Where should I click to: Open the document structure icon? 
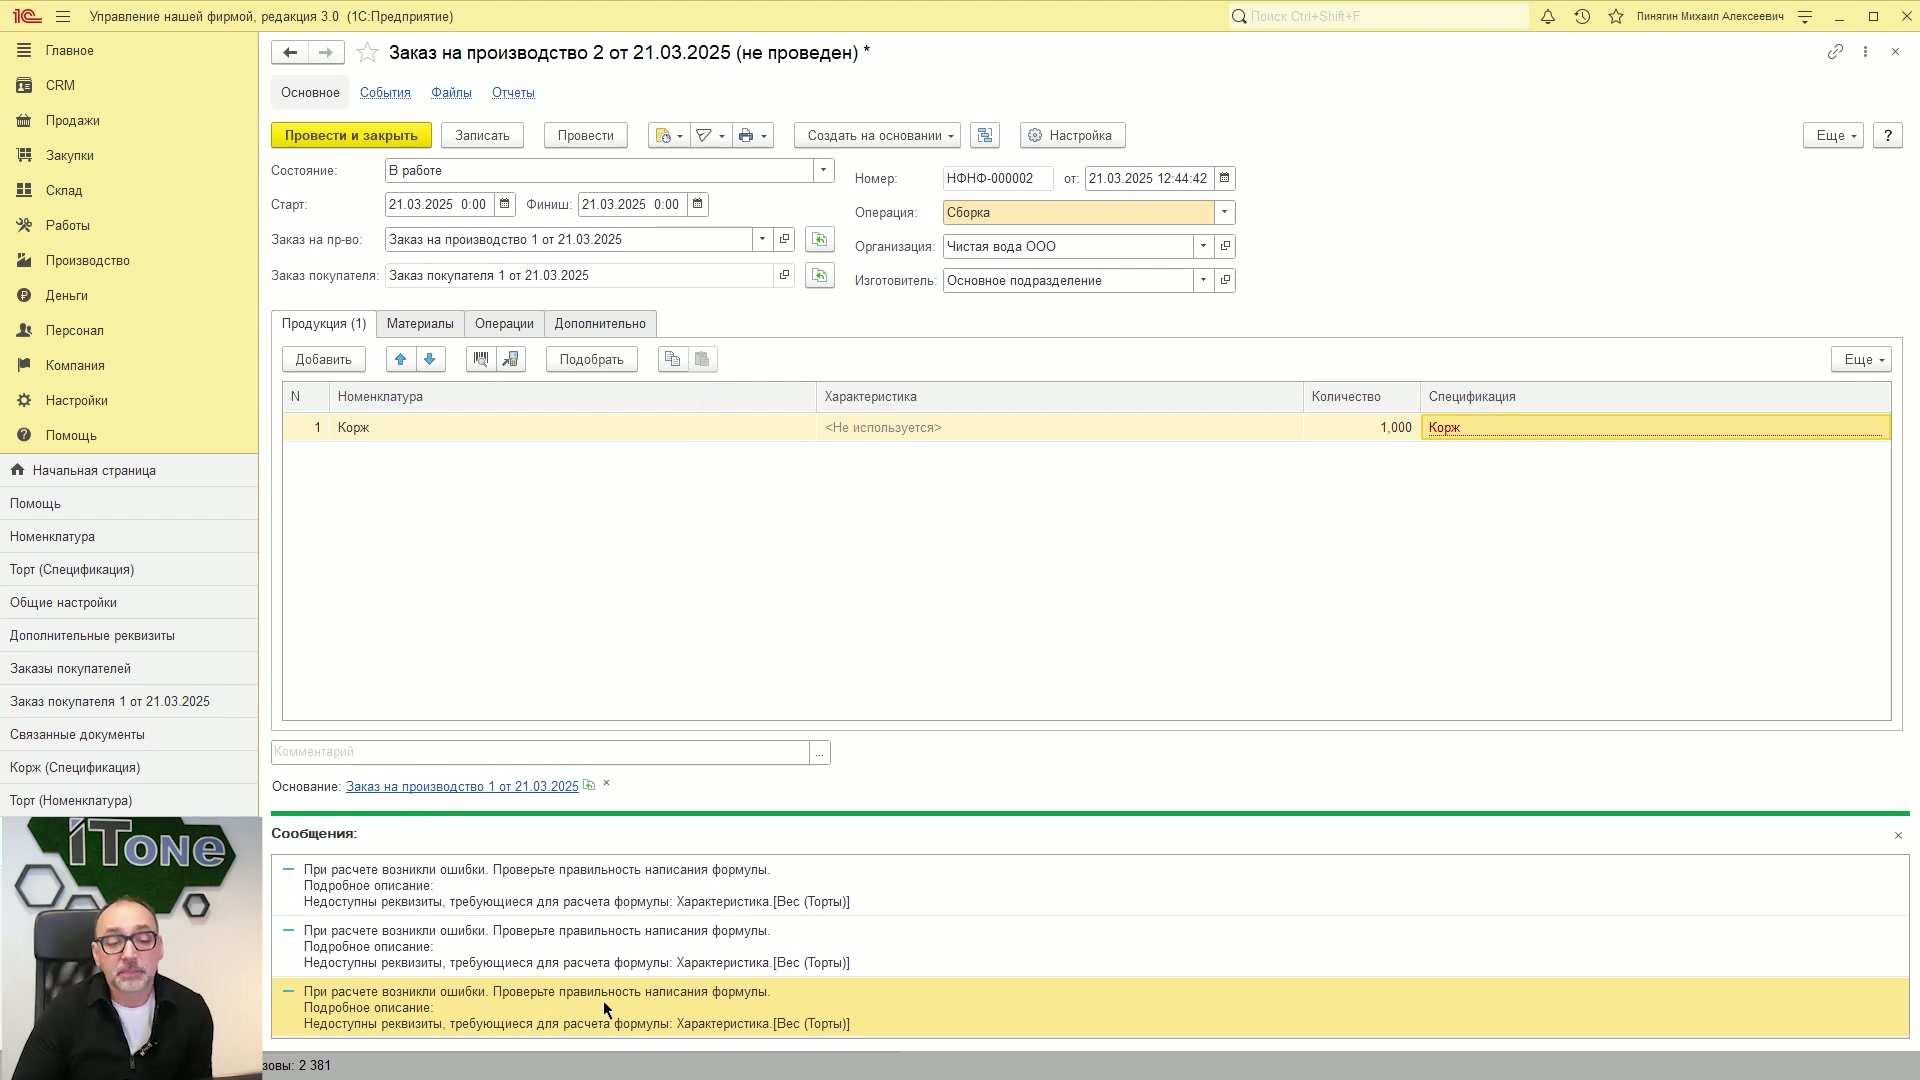(985, 135)
